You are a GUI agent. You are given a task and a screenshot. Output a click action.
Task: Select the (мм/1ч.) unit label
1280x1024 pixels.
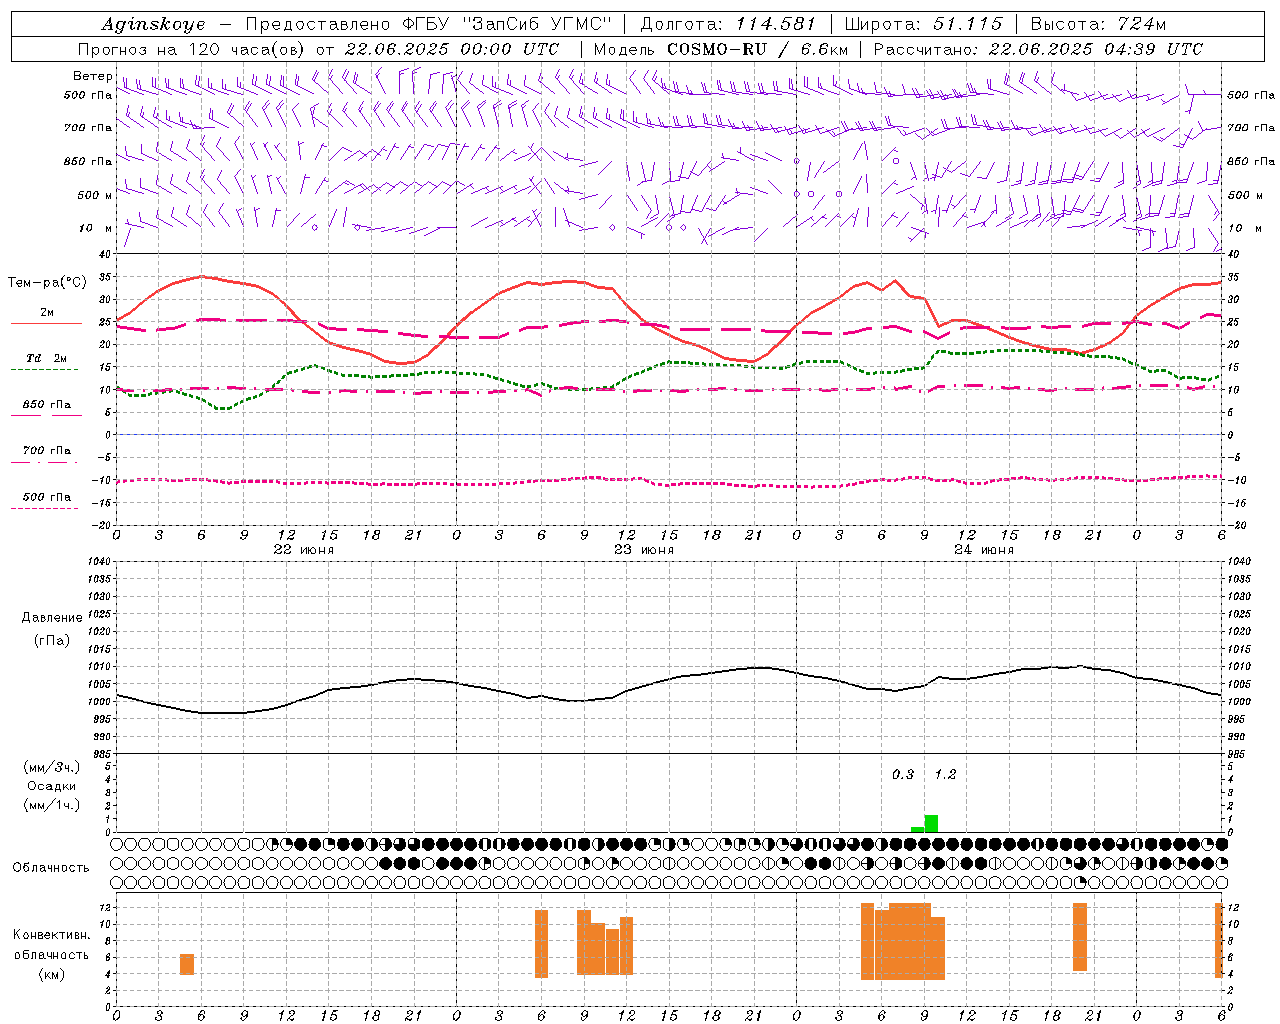(x=52, y=805)
